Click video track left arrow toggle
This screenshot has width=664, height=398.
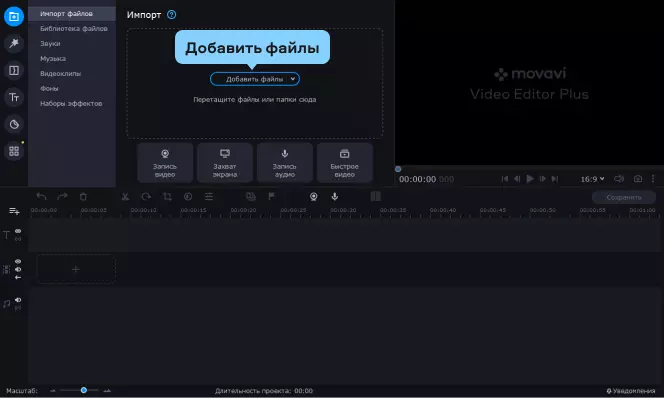(x=18, y=278)
